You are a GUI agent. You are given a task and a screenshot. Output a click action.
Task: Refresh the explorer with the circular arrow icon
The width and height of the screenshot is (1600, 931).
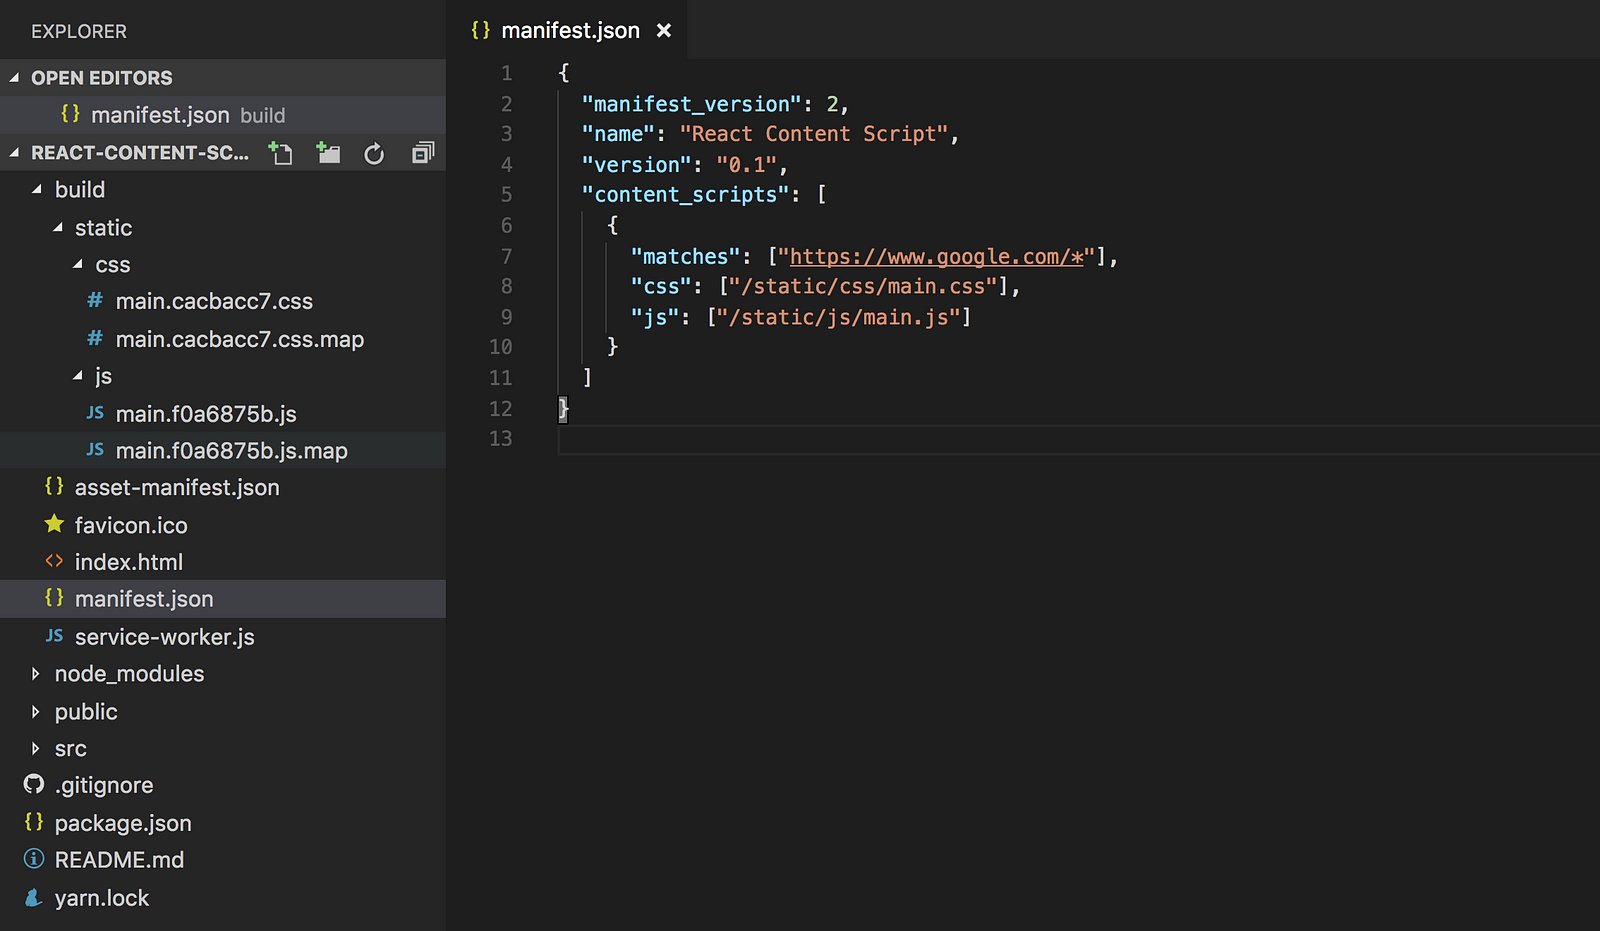(x=374, y=153)
